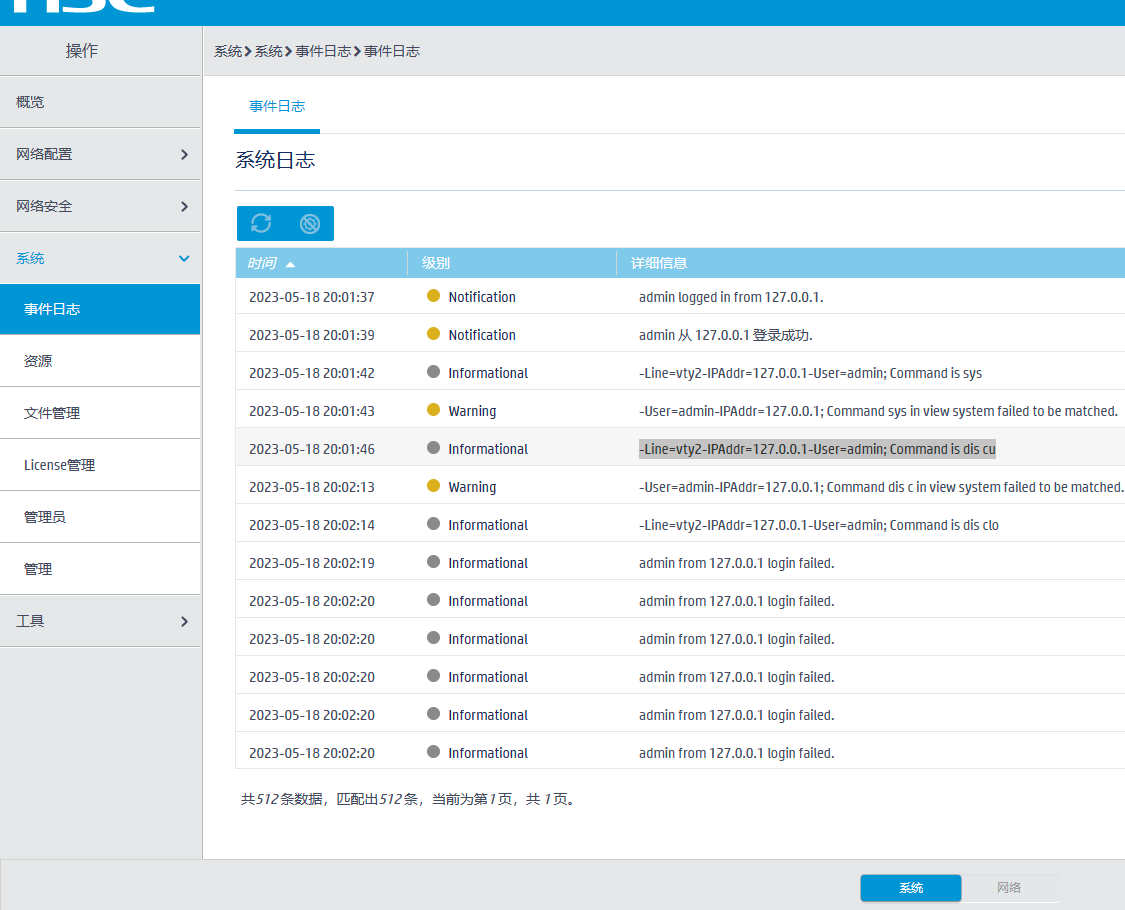Click highlighted 'Command is dis cu' detail
Viewport: 1125px width, 910px height.
(817, 449)
